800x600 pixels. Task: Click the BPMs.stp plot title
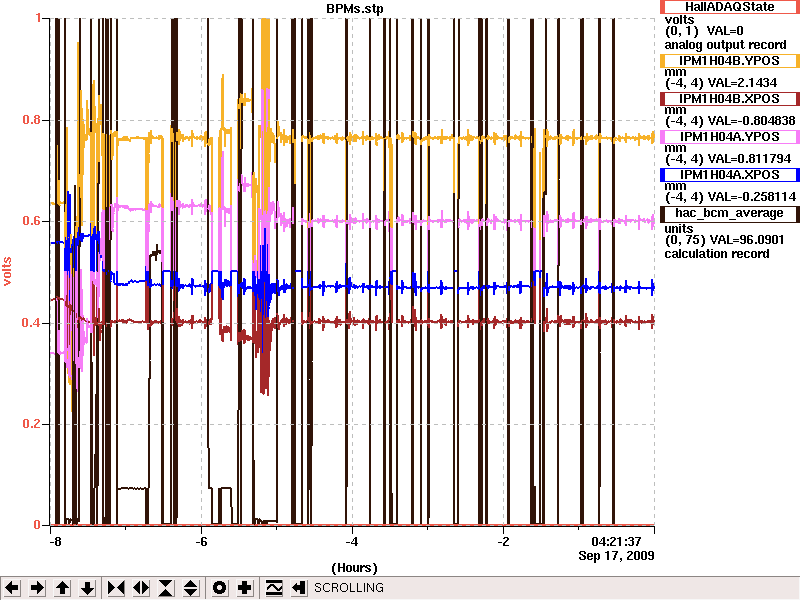pos(355,9)
